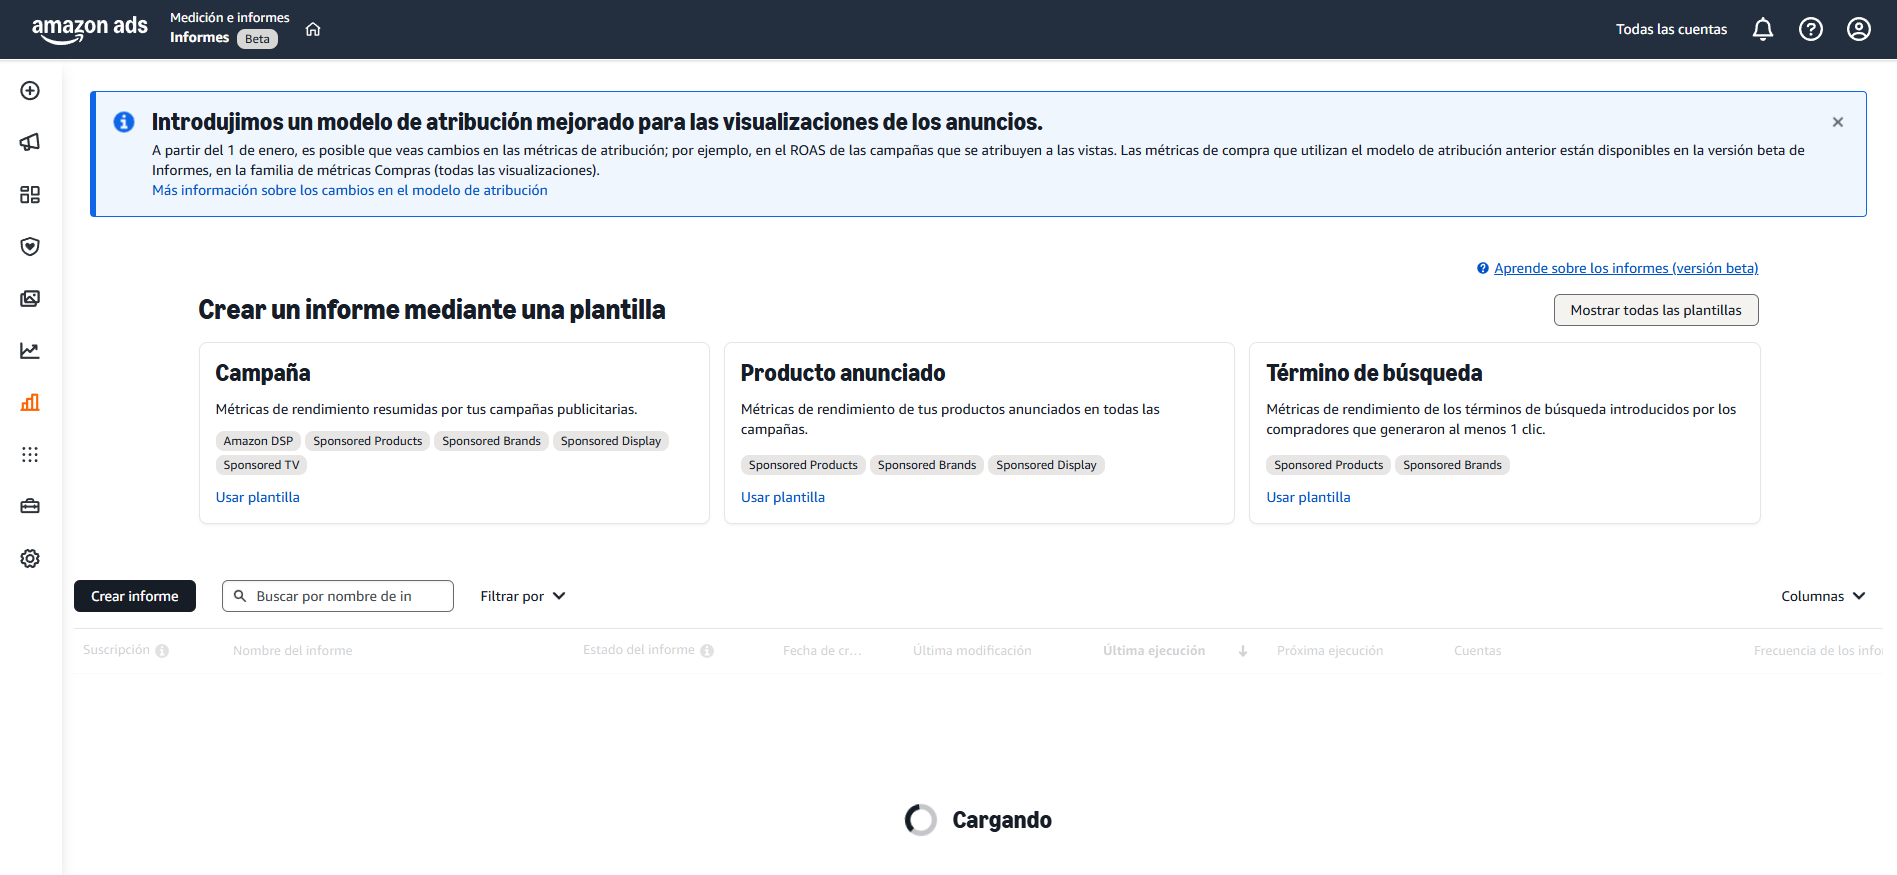Click the Amazon DSP tag in Campaña card
This screenshot has width=1897, height=875.
coord(258,441)
